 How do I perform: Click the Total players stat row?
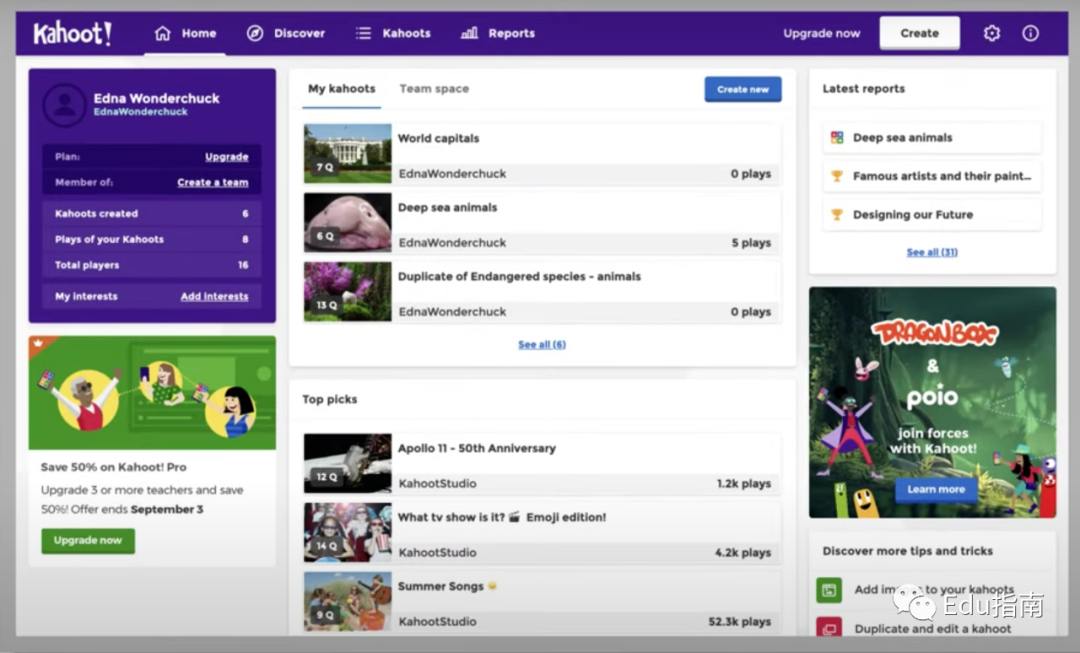point(152,265)
